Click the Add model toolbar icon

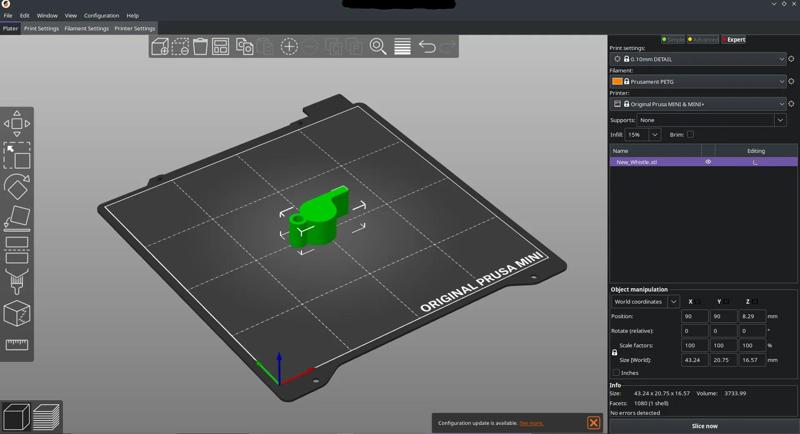(x=160, y=47)
